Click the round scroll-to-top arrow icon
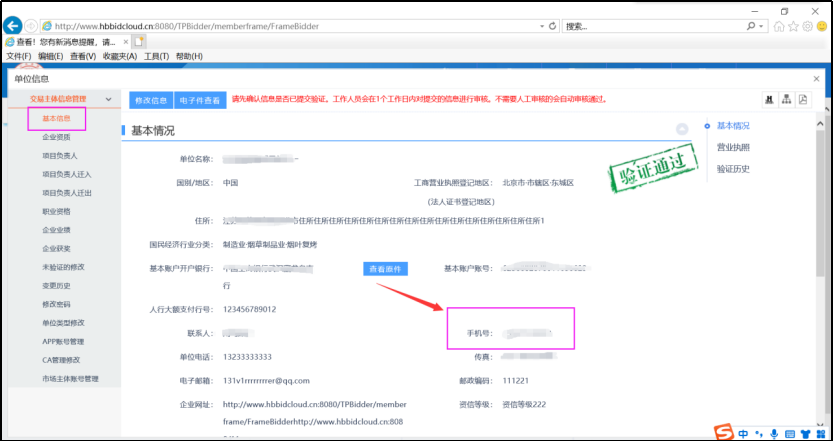This screenshot has height=441, width=833. tap(682, 129)
